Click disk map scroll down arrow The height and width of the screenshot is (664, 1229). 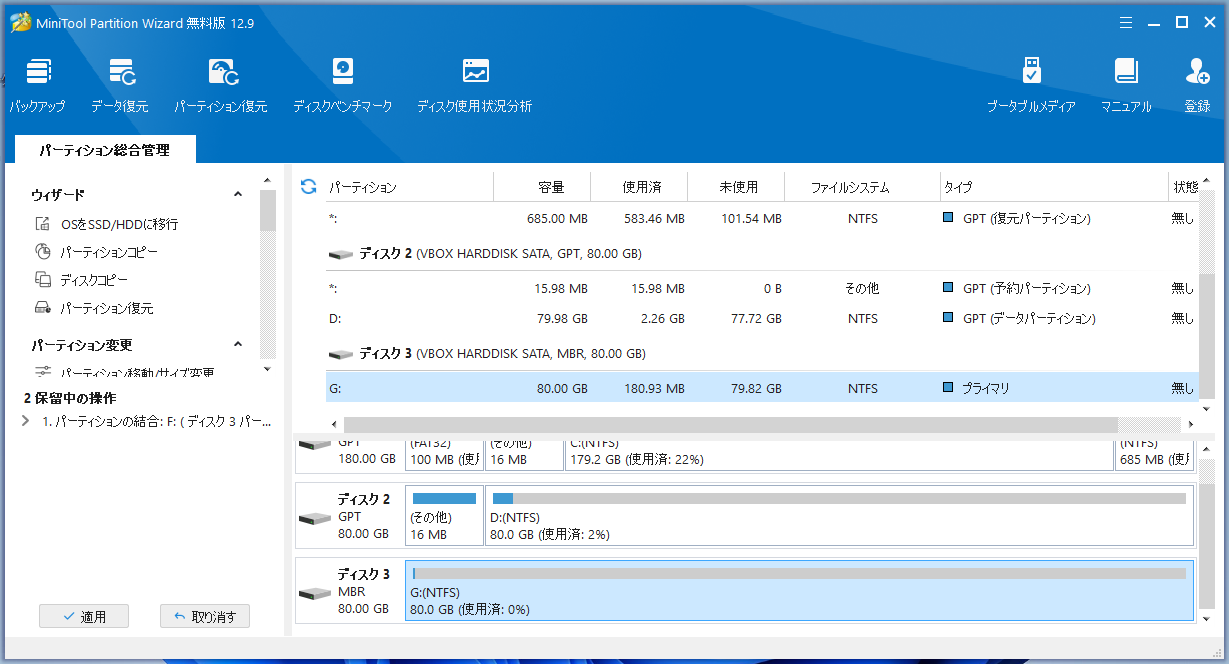1207,620
